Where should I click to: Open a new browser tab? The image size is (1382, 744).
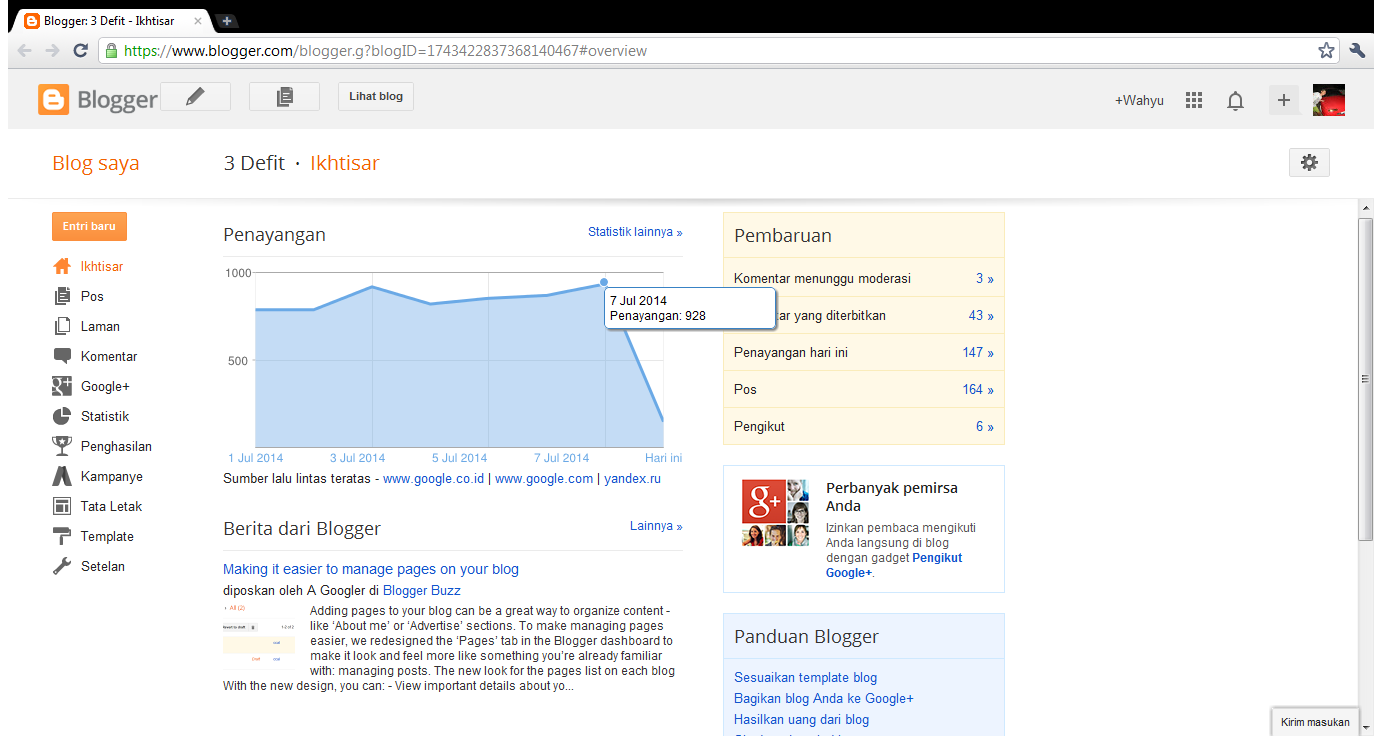pyautogui.click(x=227, y=20)
